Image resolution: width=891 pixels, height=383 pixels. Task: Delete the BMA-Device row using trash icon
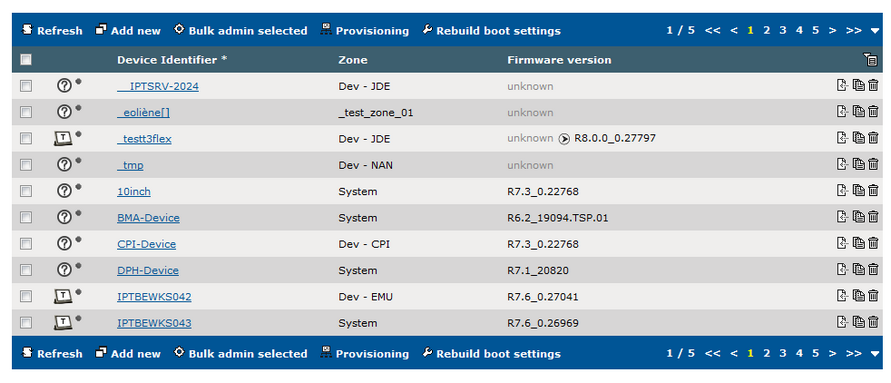click(x=873, y=217)
